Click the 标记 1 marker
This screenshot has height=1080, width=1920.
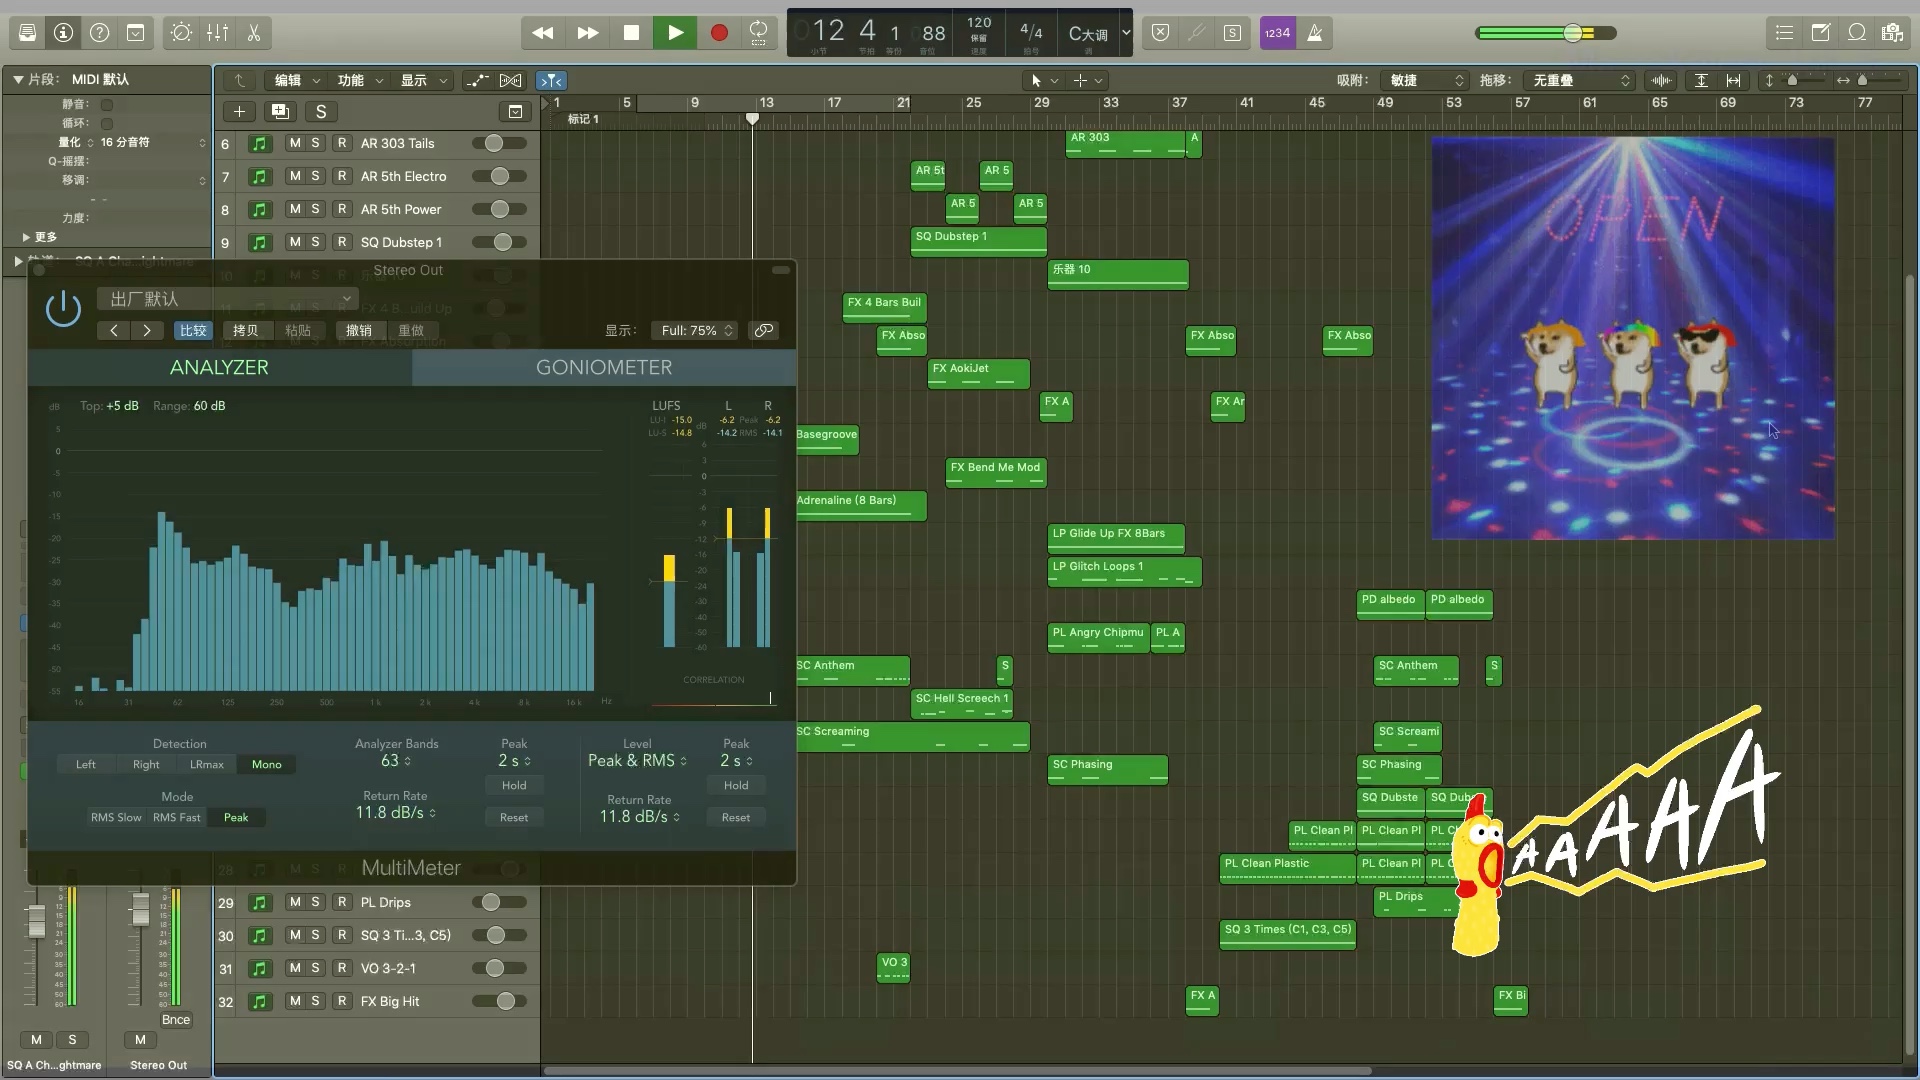point(583,119)
